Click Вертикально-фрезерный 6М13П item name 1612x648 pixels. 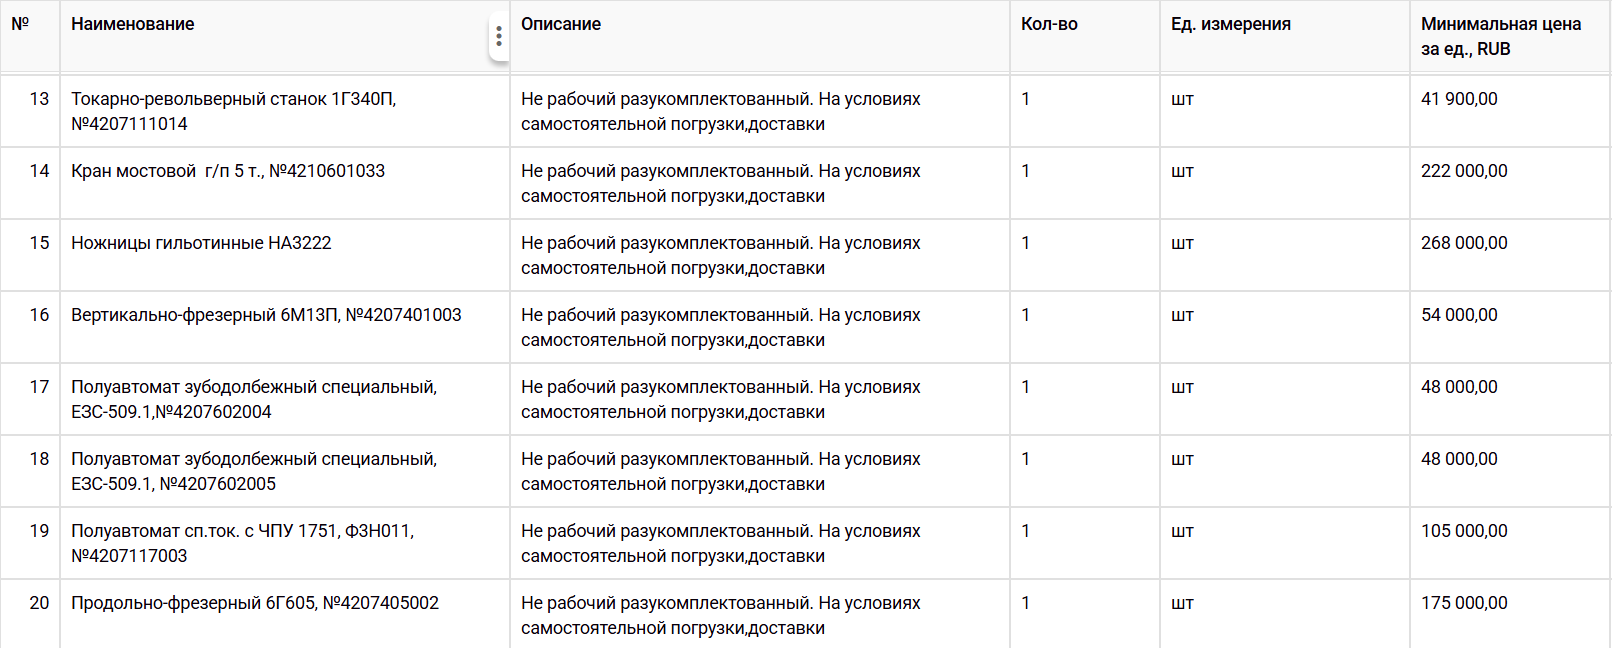click(x=266, y=315)
